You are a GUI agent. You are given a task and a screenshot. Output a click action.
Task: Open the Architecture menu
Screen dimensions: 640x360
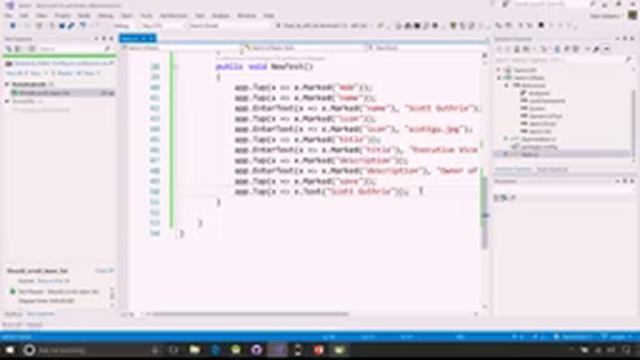pyautogui.click(x=173, y=16)
